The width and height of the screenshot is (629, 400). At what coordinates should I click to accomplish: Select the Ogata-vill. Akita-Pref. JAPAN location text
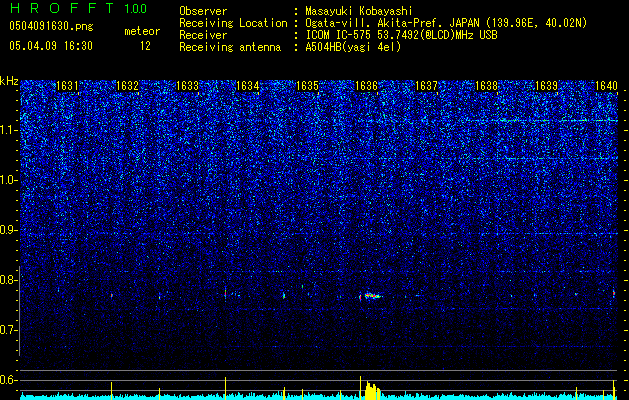pos(448,23)
